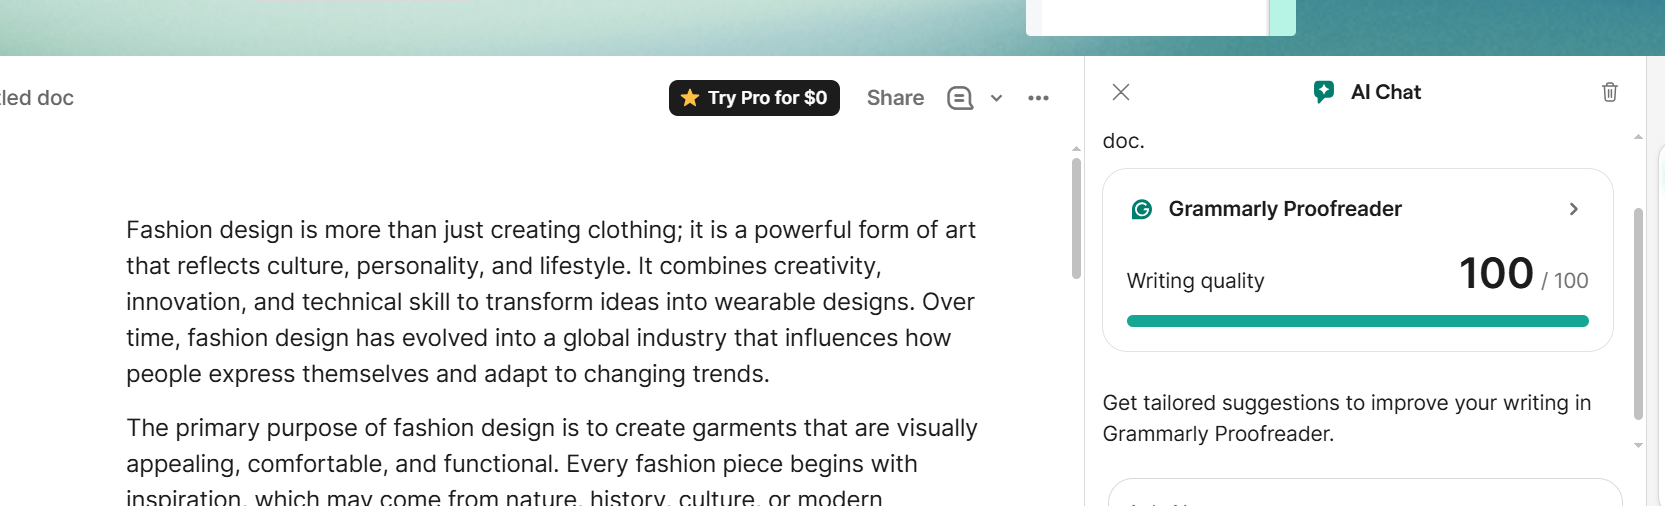
Task: Click the AI Chat panel scroll-up arrow
Action: [1638, 137]
